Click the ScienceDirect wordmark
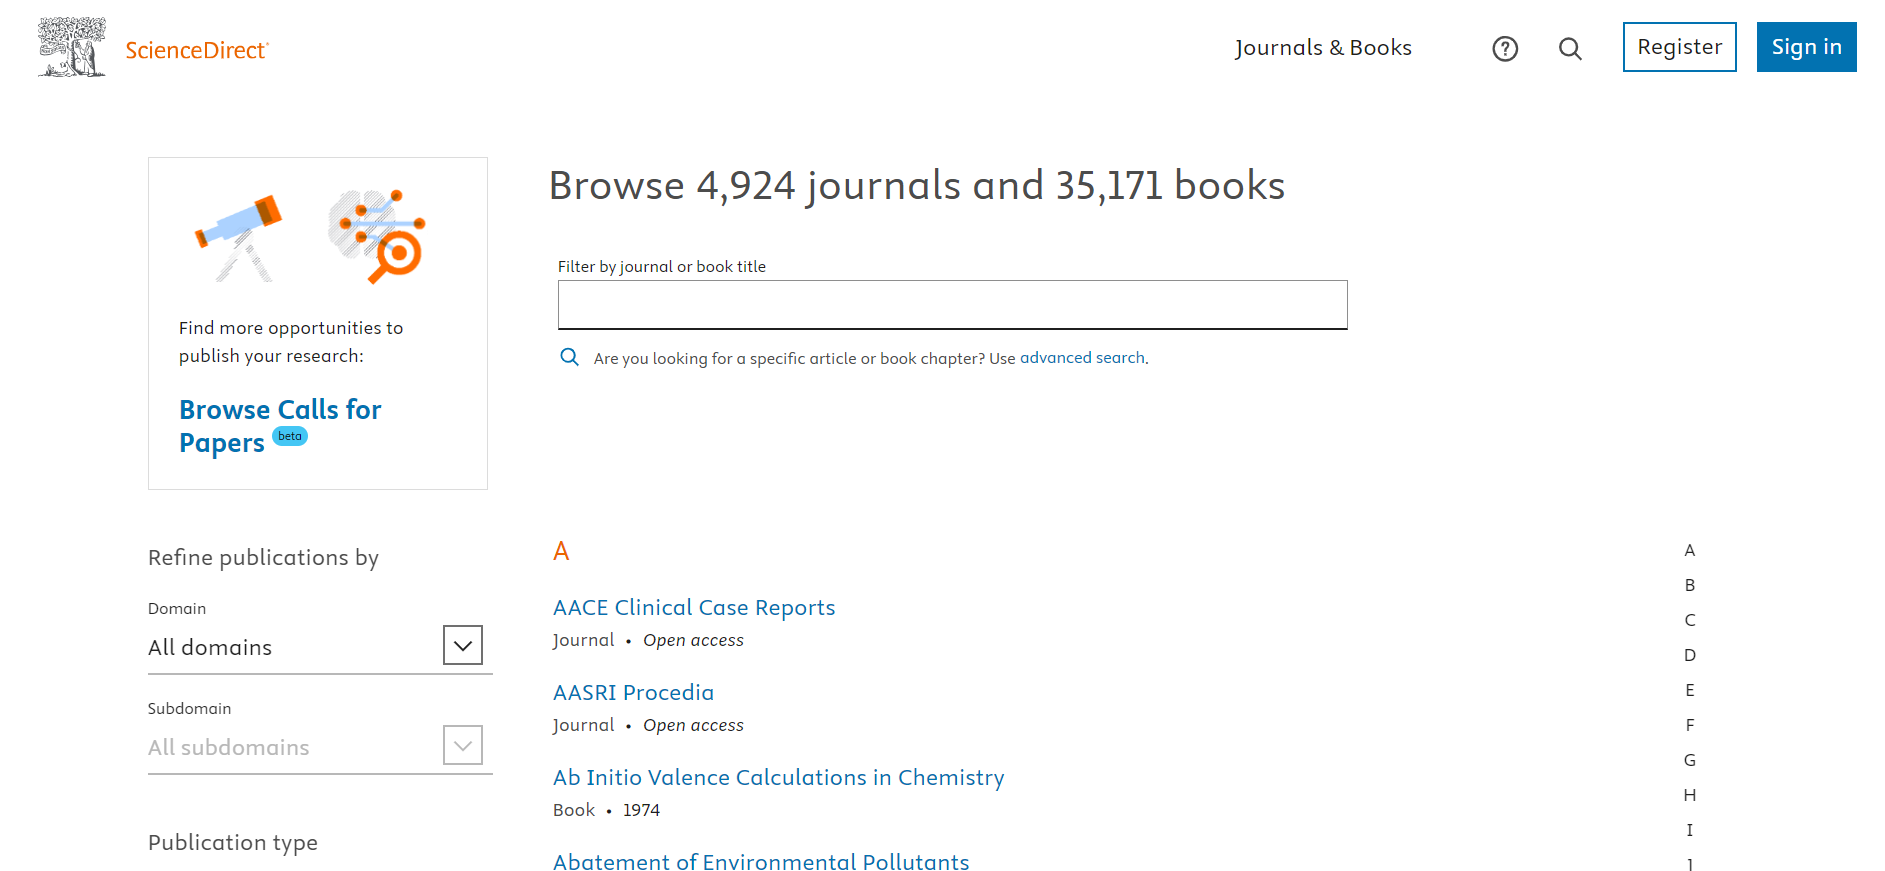Screen dimensions: 1885x871 [x=197, y=50]
